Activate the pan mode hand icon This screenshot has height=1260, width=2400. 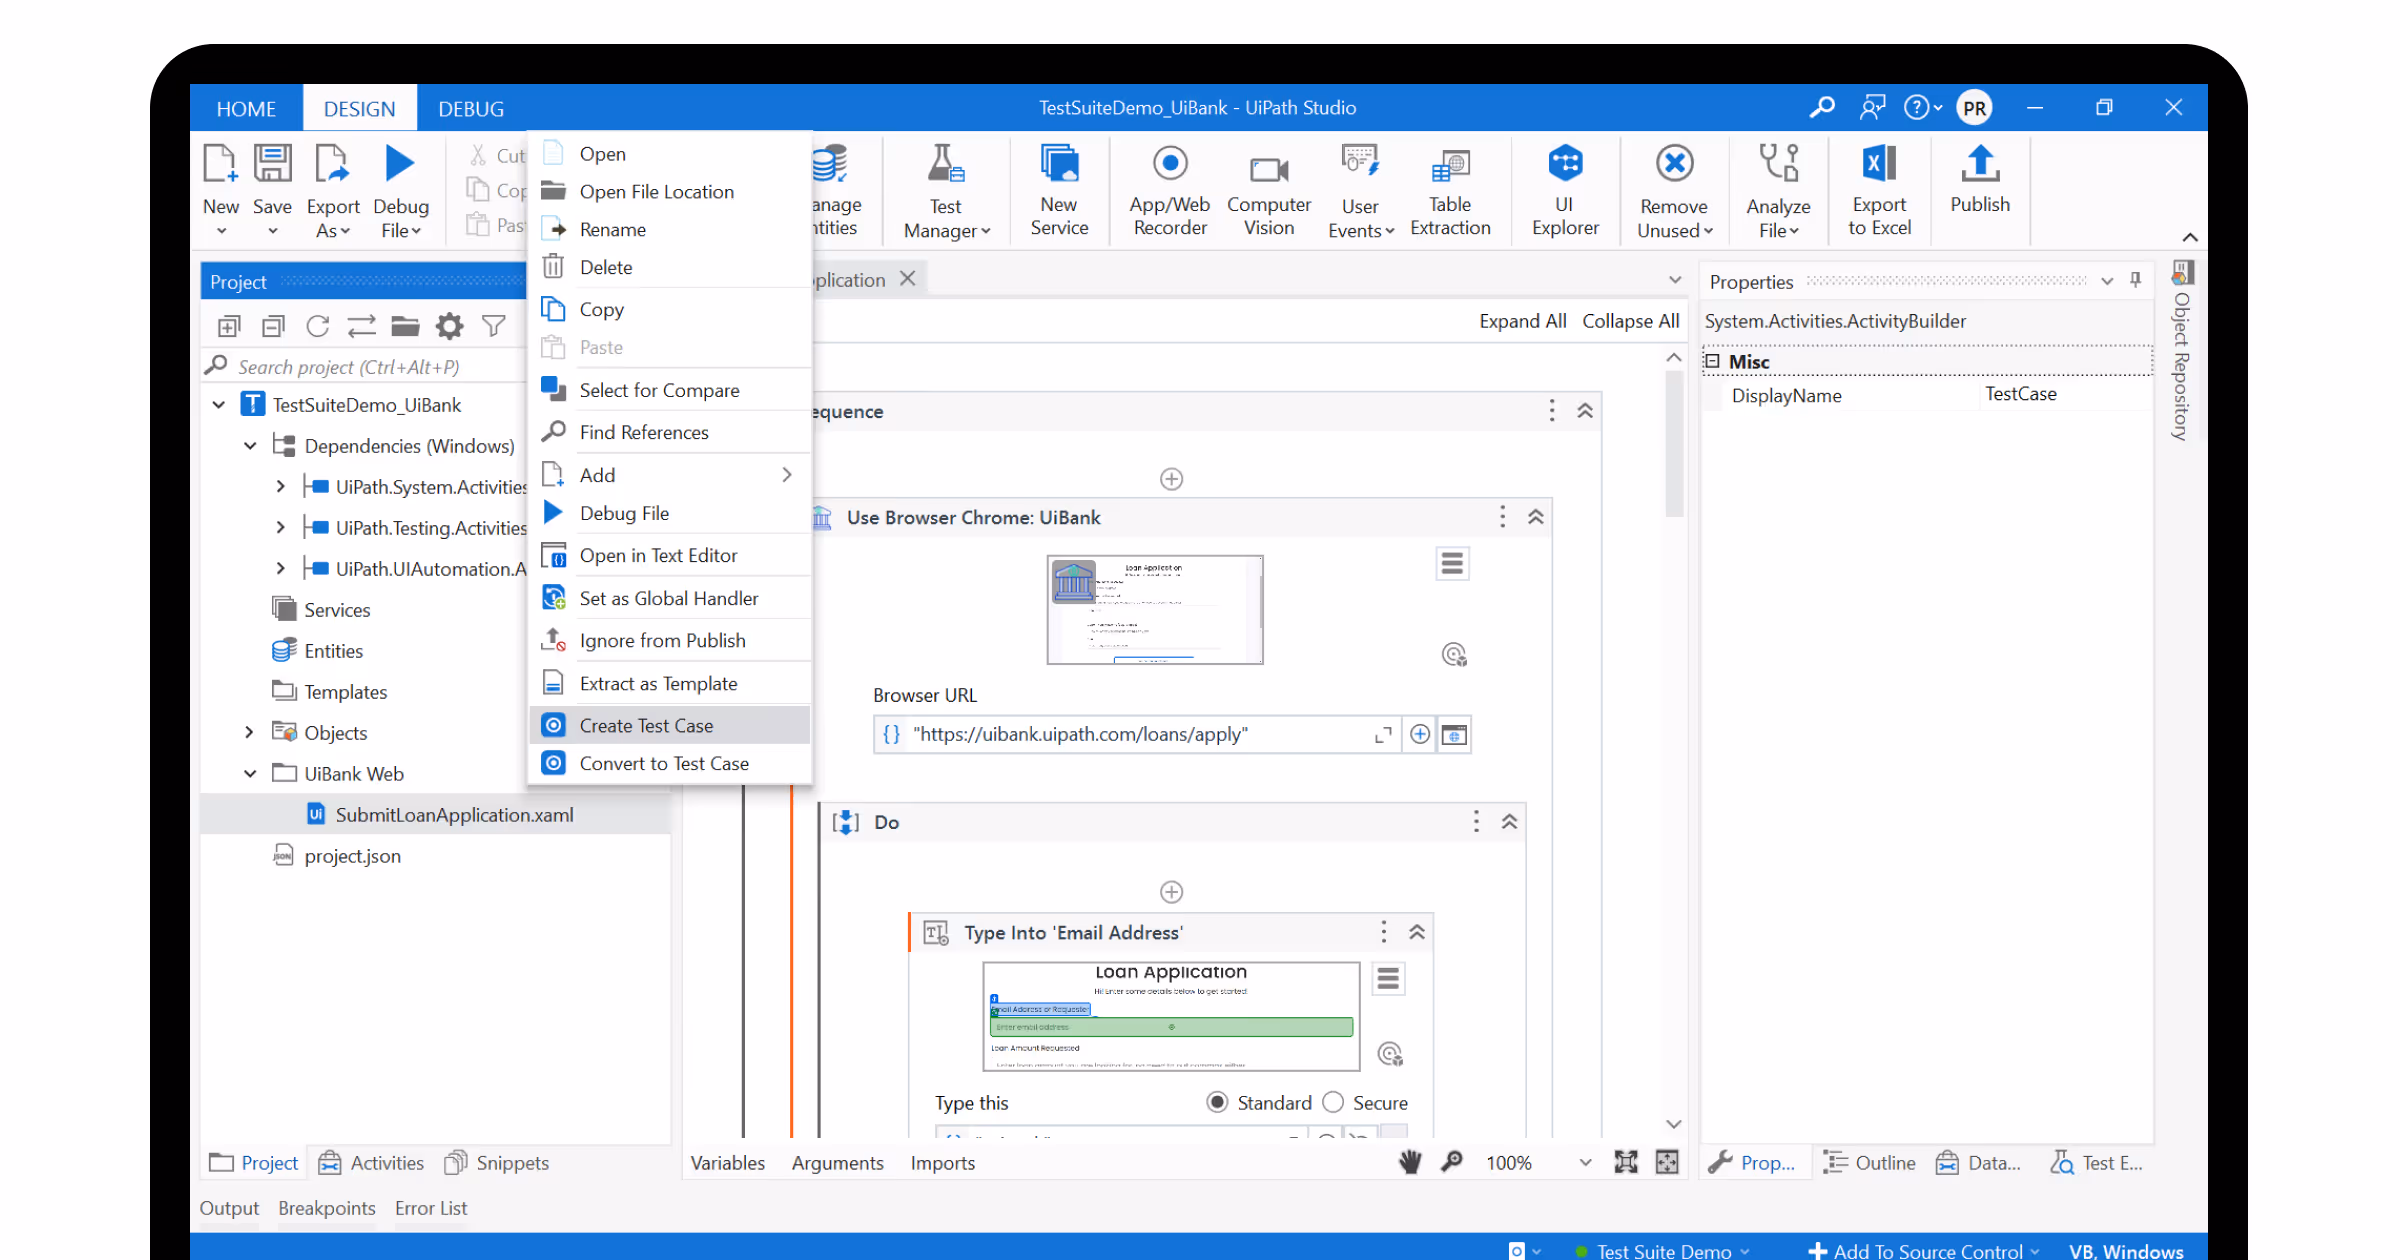point(1410,1162)
